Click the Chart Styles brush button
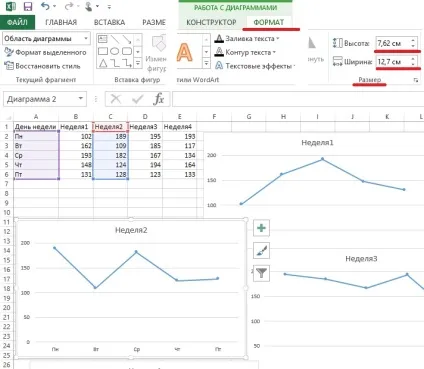The image size is (424, 369). pos(261,251)
